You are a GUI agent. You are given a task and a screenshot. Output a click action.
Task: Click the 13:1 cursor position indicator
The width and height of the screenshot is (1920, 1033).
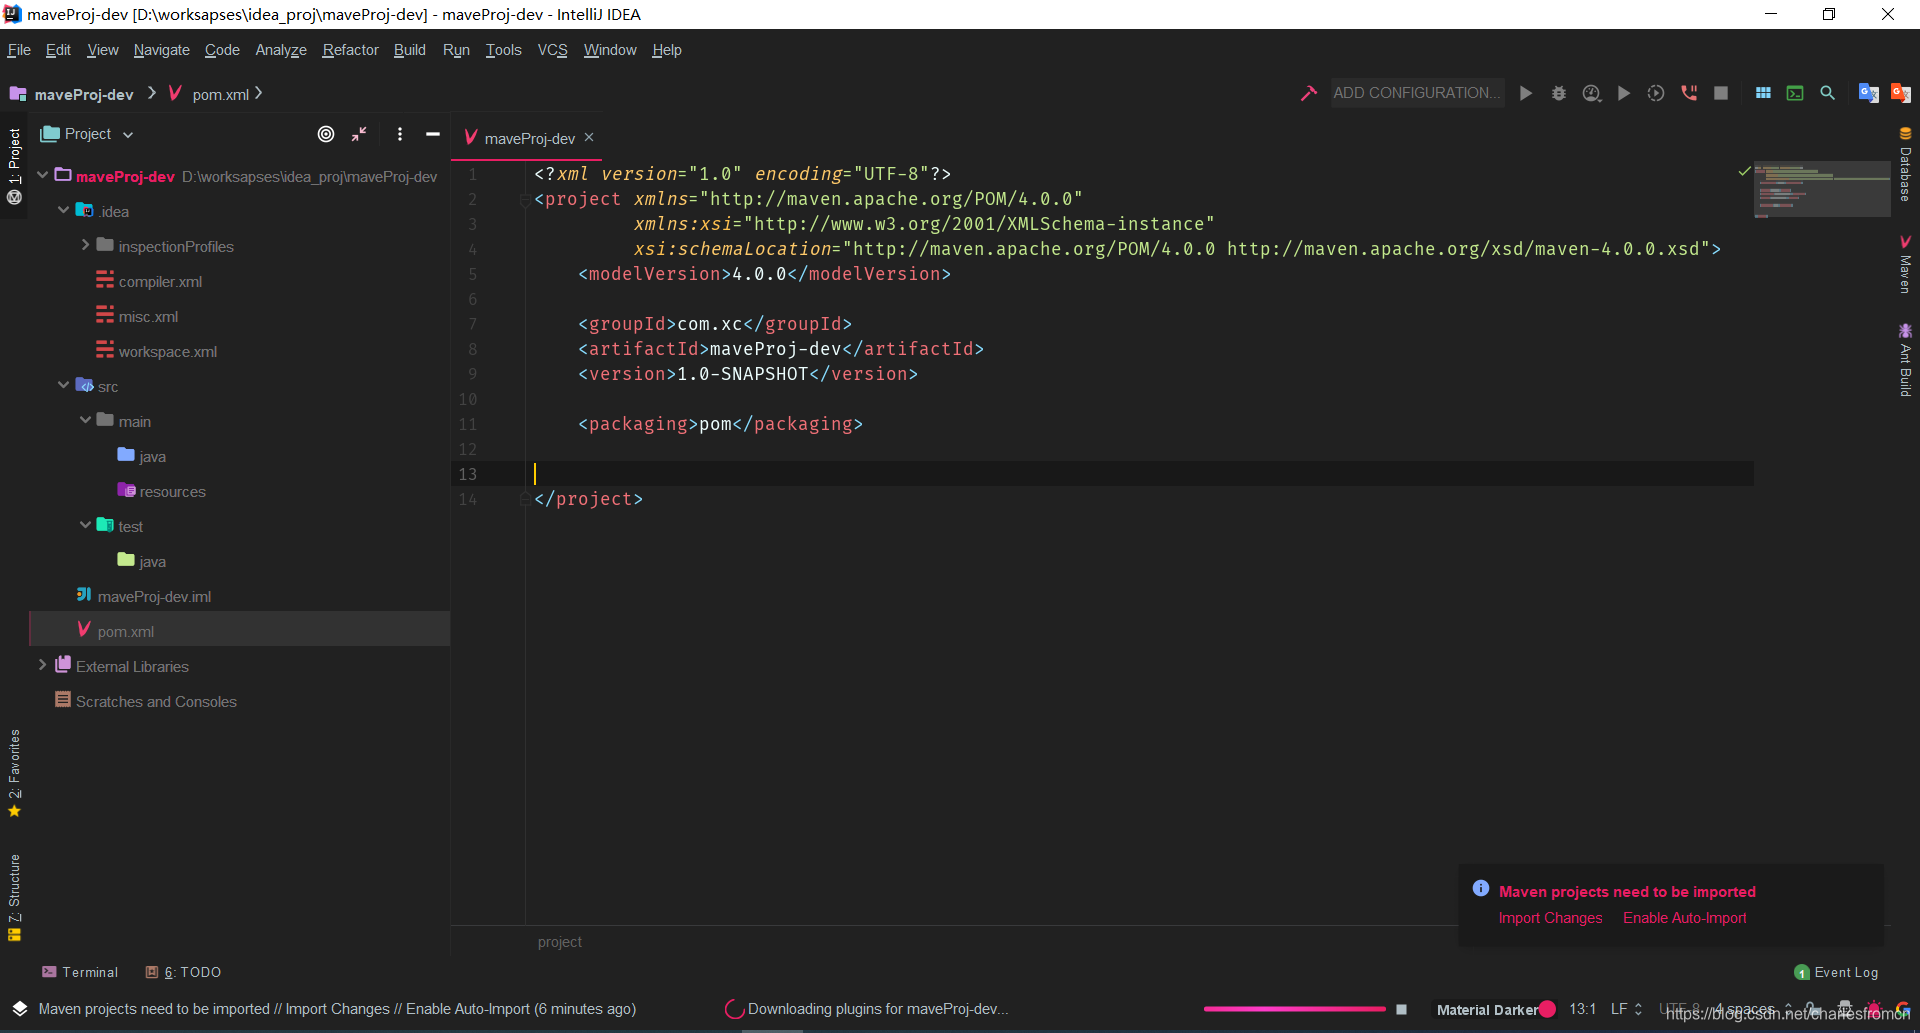coord(1583,1009)
